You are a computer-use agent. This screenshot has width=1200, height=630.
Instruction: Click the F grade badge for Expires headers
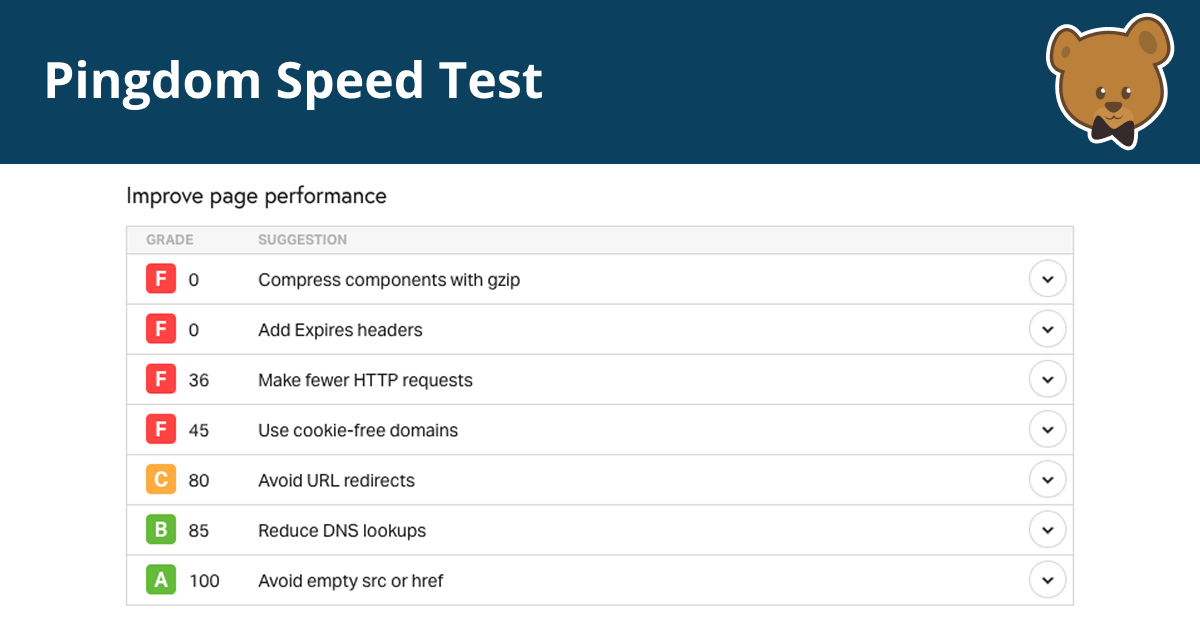point(161,329)
